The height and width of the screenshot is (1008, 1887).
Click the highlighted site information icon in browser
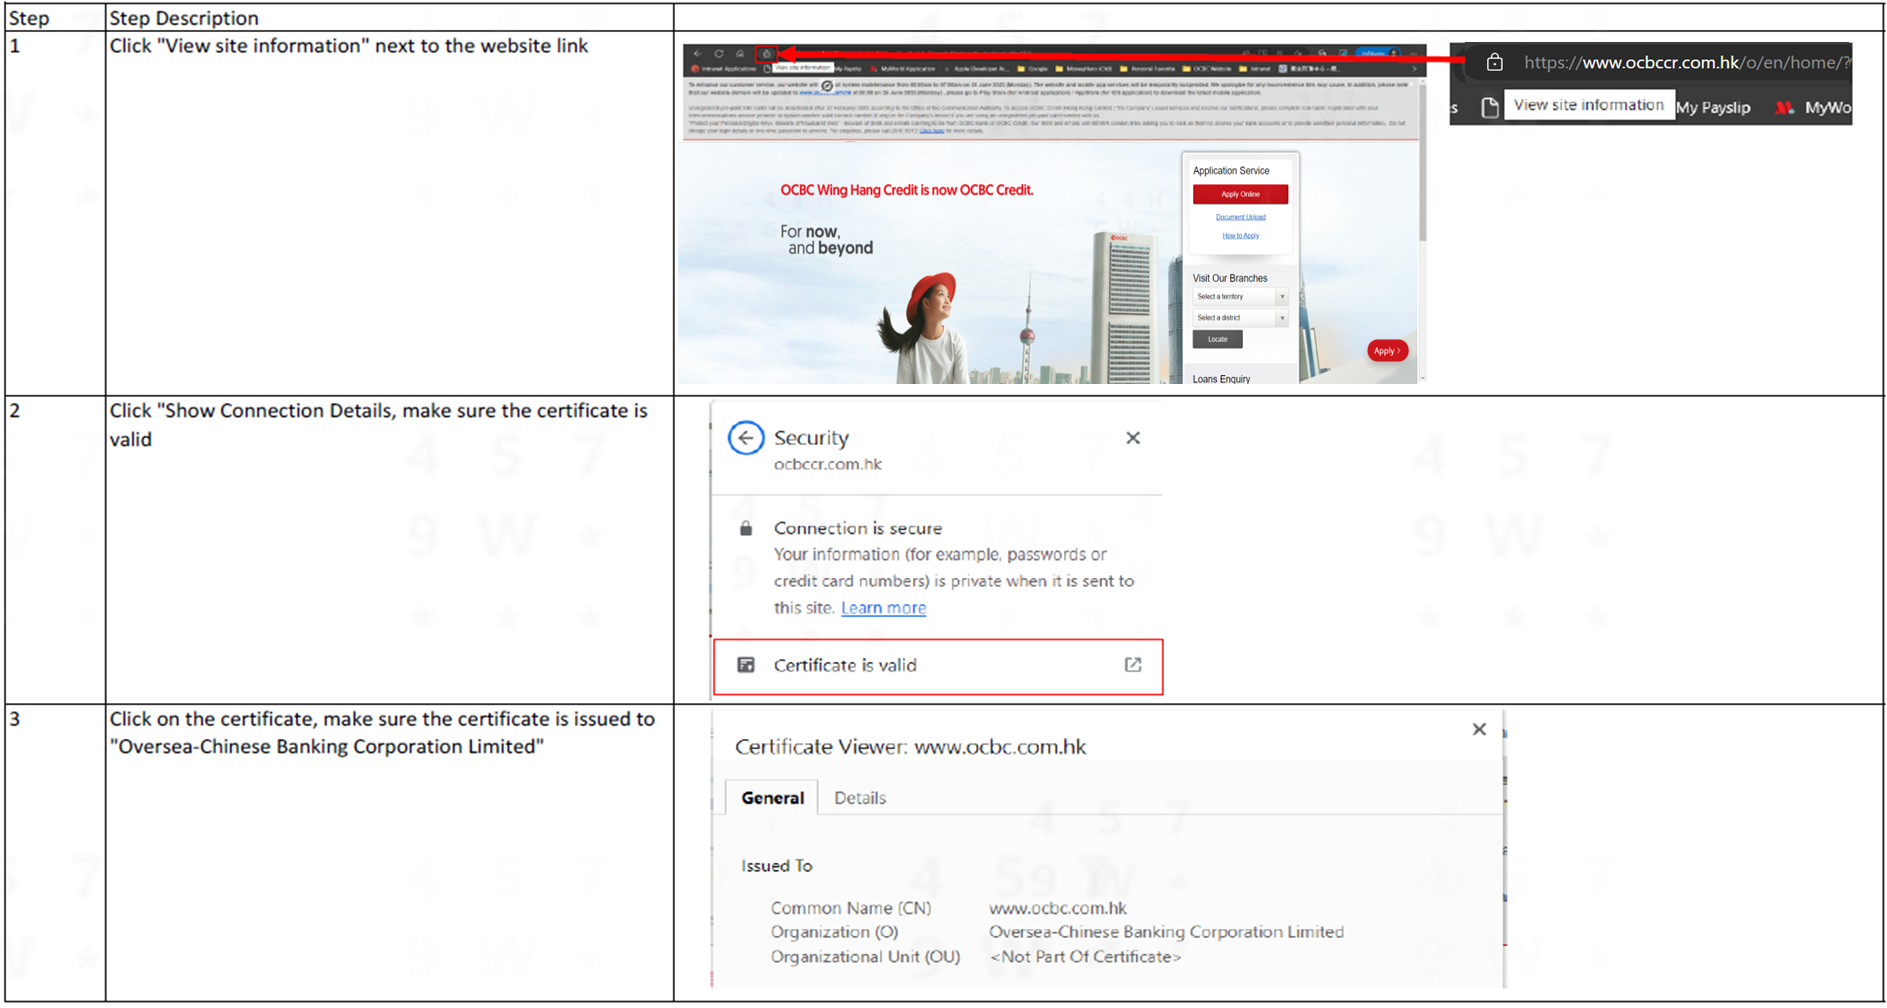point(766,54)
